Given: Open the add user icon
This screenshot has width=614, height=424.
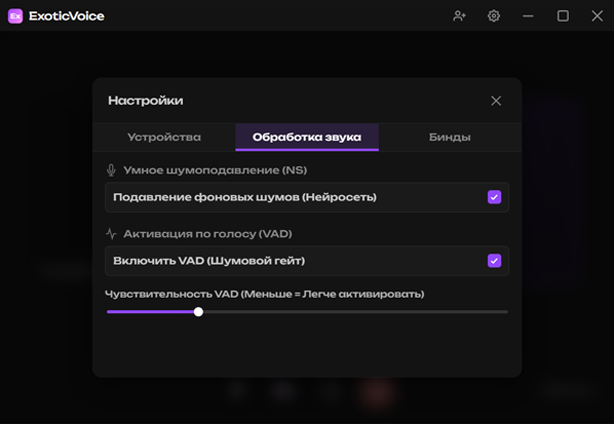Looking at the screenshot, I should 459,16.
